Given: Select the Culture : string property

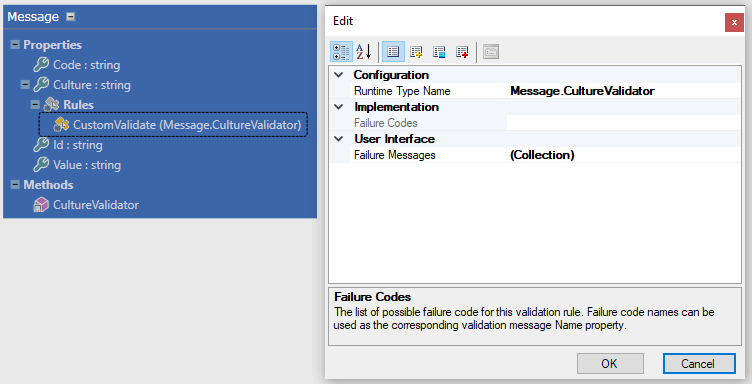Looking at the screenshot, I should click(x=92, y=85).
